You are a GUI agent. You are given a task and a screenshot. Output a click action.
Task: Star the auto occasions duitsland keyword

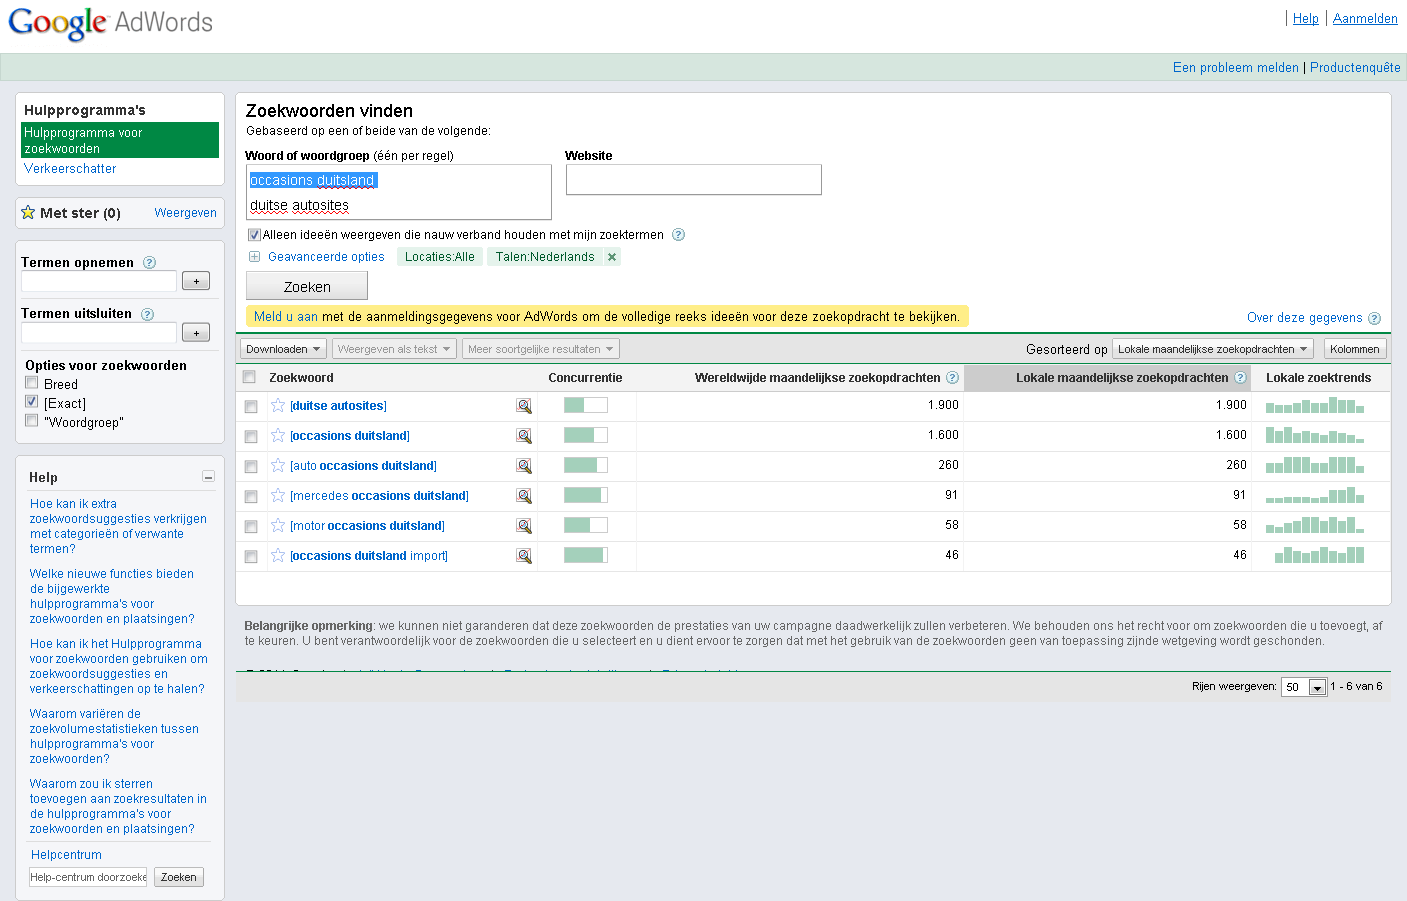[x=278, y=465]
